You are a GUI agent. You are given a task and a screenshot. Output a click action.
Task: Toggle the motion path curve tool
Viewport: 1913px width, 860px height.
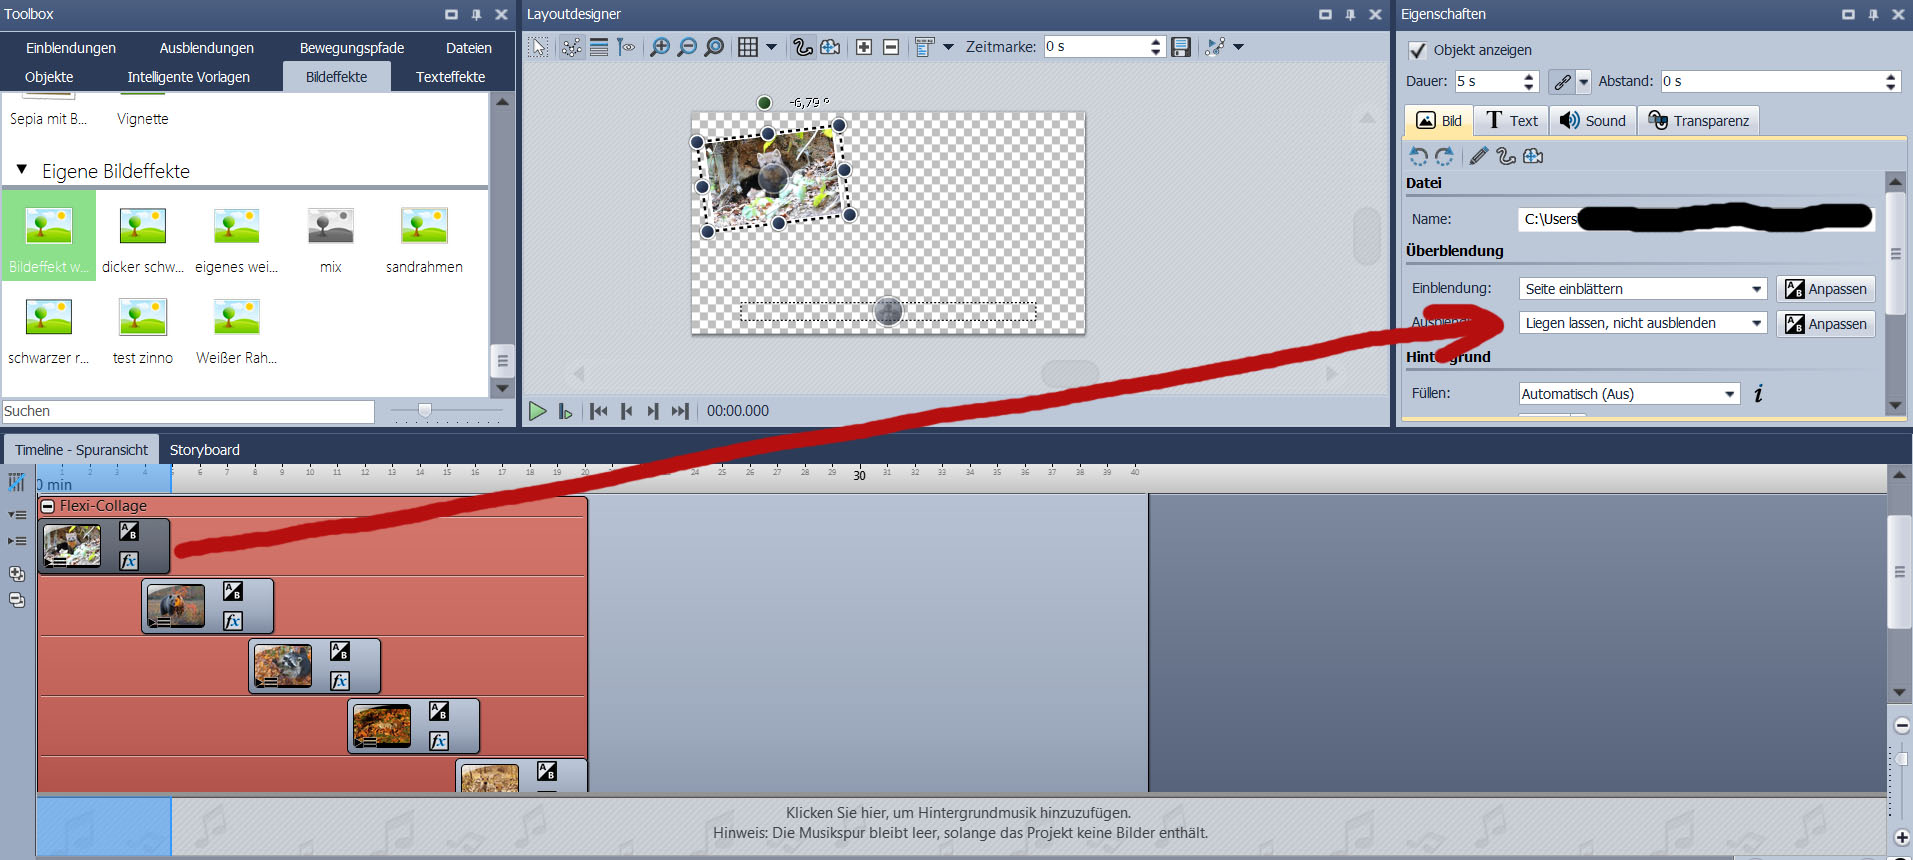click(802, 47)
